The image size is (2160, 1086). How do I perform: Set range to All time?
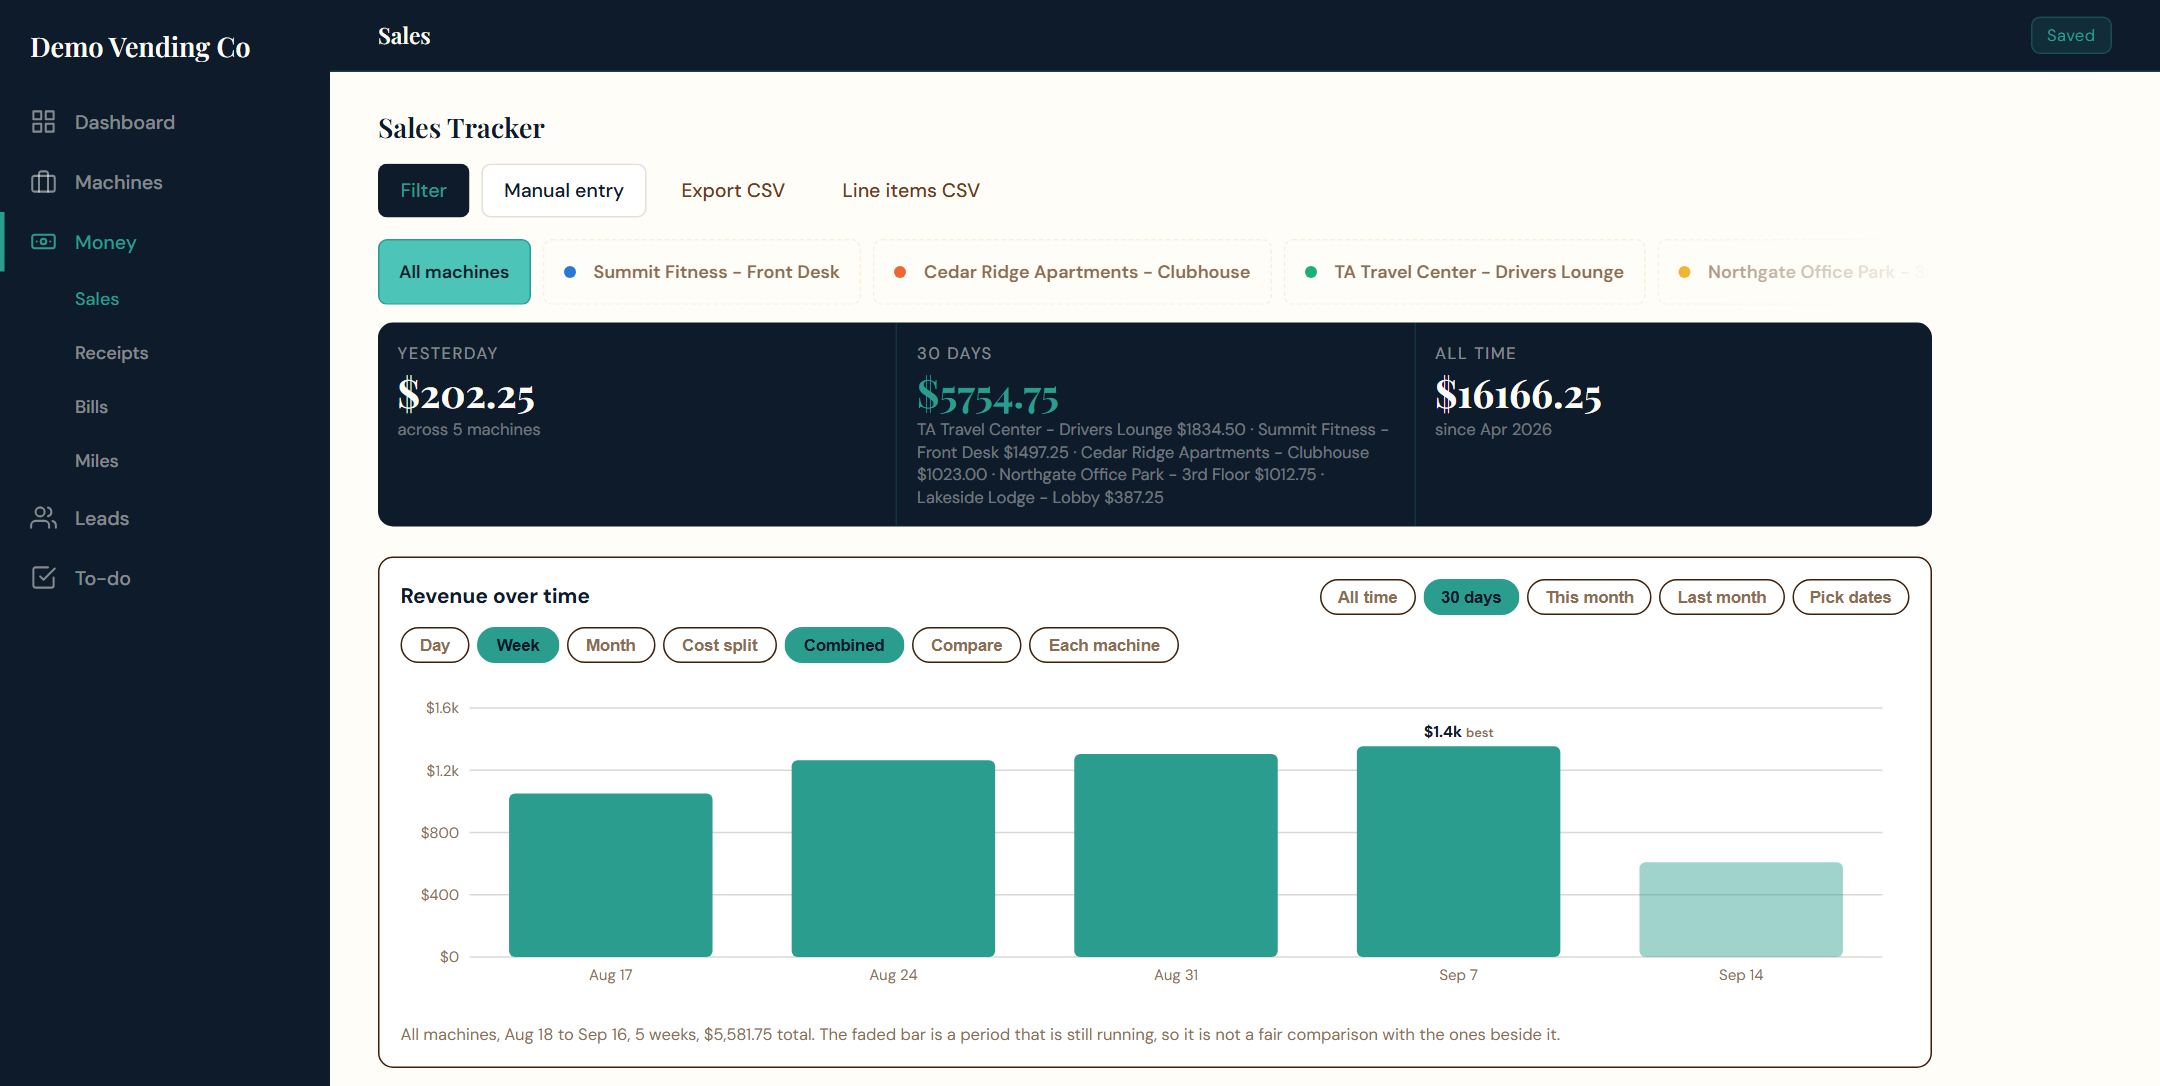[1367, 597]
